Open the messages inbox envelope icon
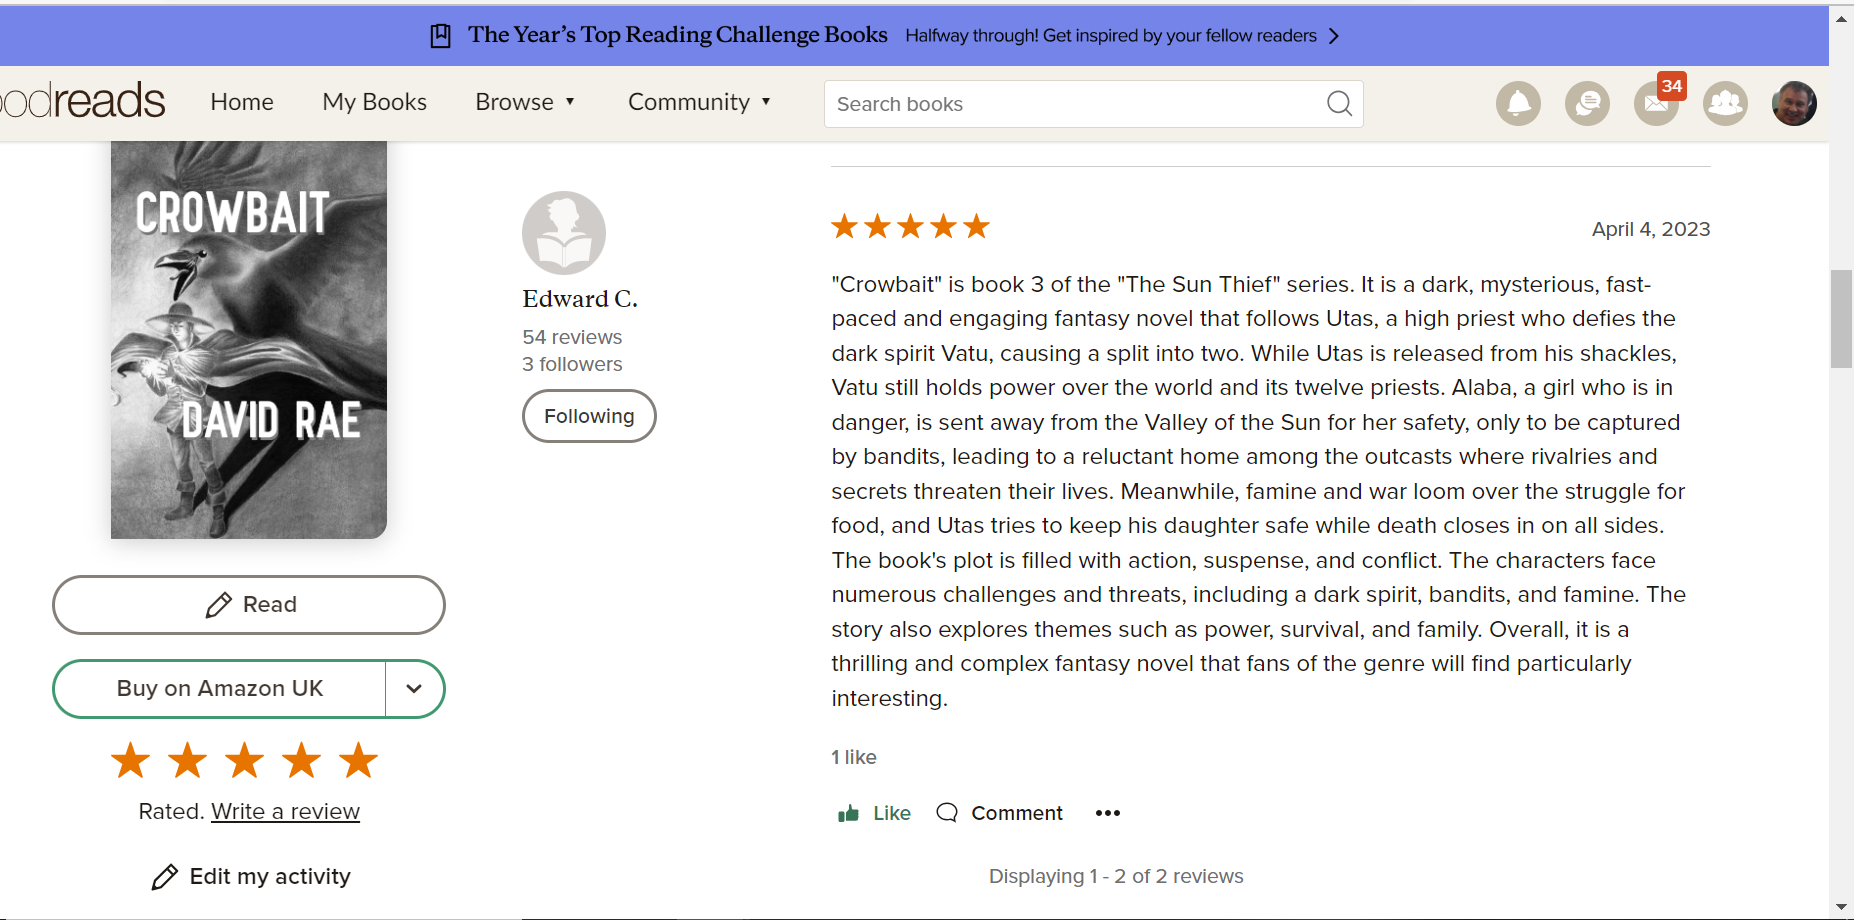Screen dimensions: 1854x920 1655,103
